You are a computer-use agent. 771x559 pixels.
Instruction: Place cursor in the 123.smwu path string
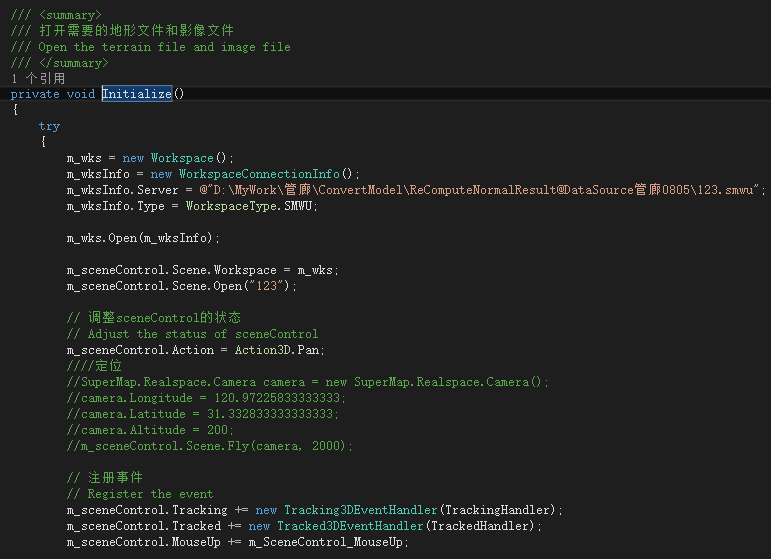[482, 190]
